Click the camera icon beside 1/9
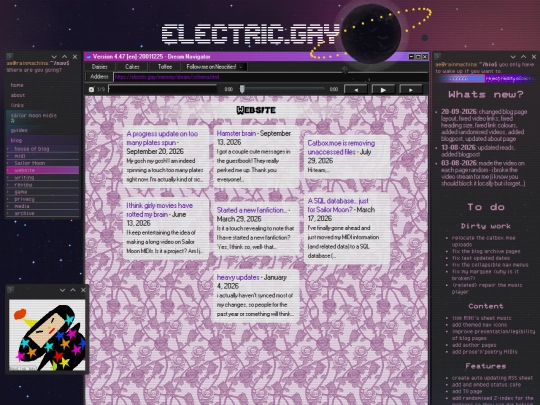 91,90
